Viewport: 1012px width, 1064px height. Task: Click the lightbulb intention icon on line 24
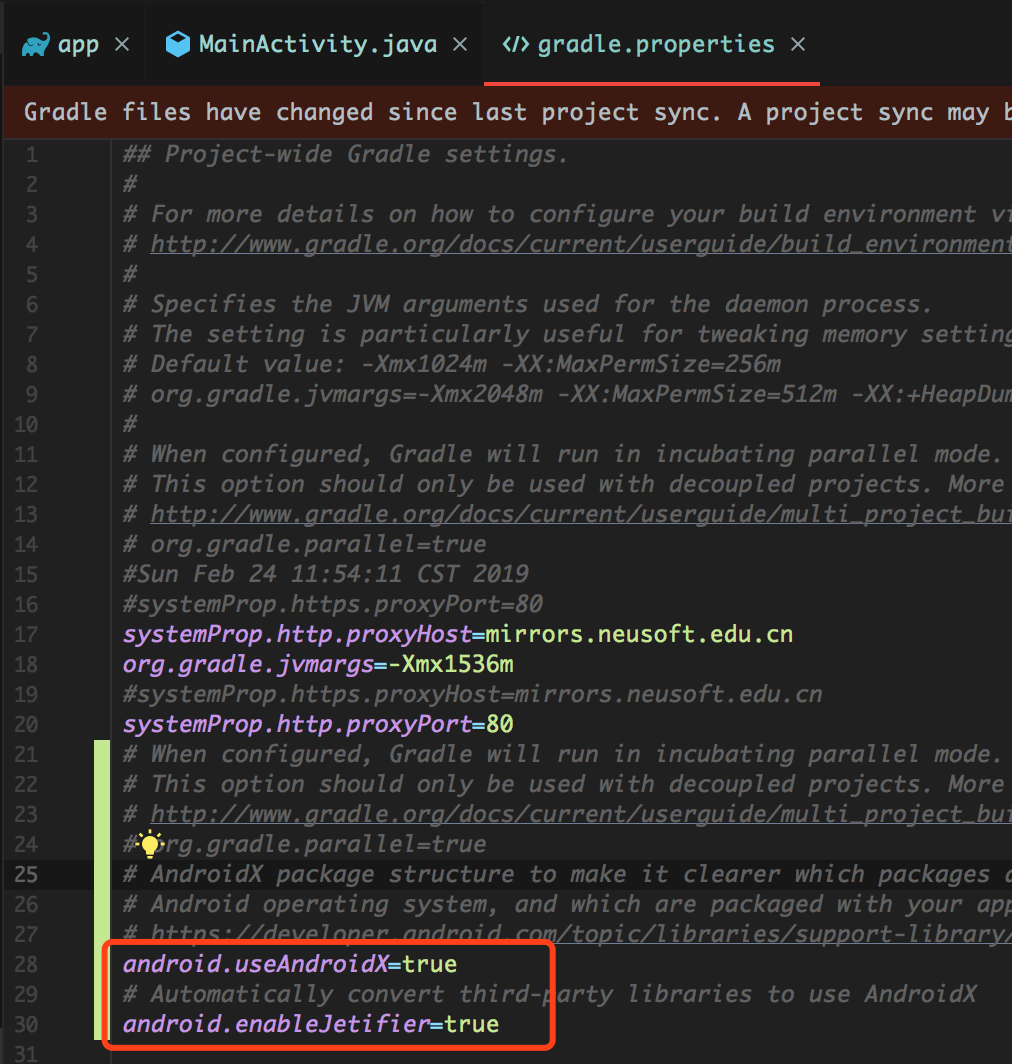(x=150, y=845)
